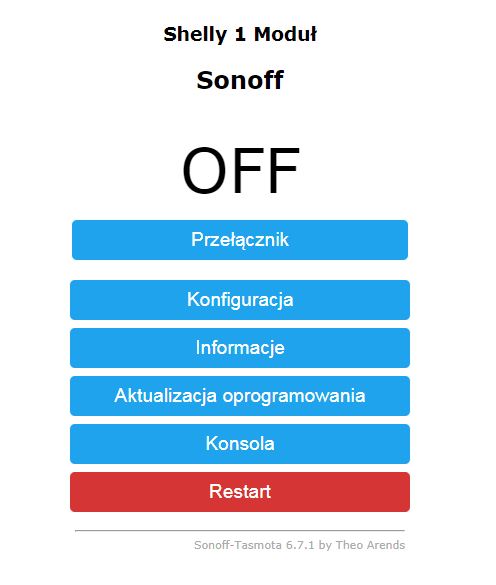Reboot the device with Restart
The width and height of the screenshot is (496, 585).
[240, 492]
